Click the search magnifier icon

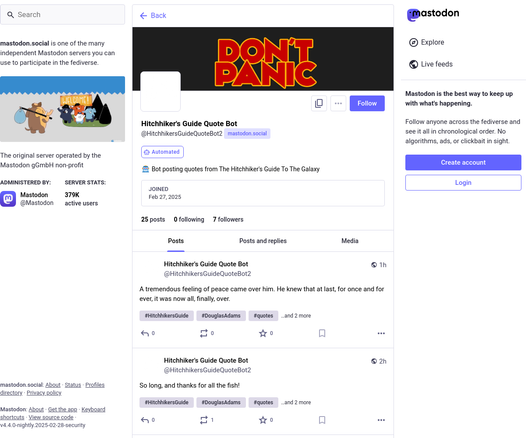(x=10, y=15)
